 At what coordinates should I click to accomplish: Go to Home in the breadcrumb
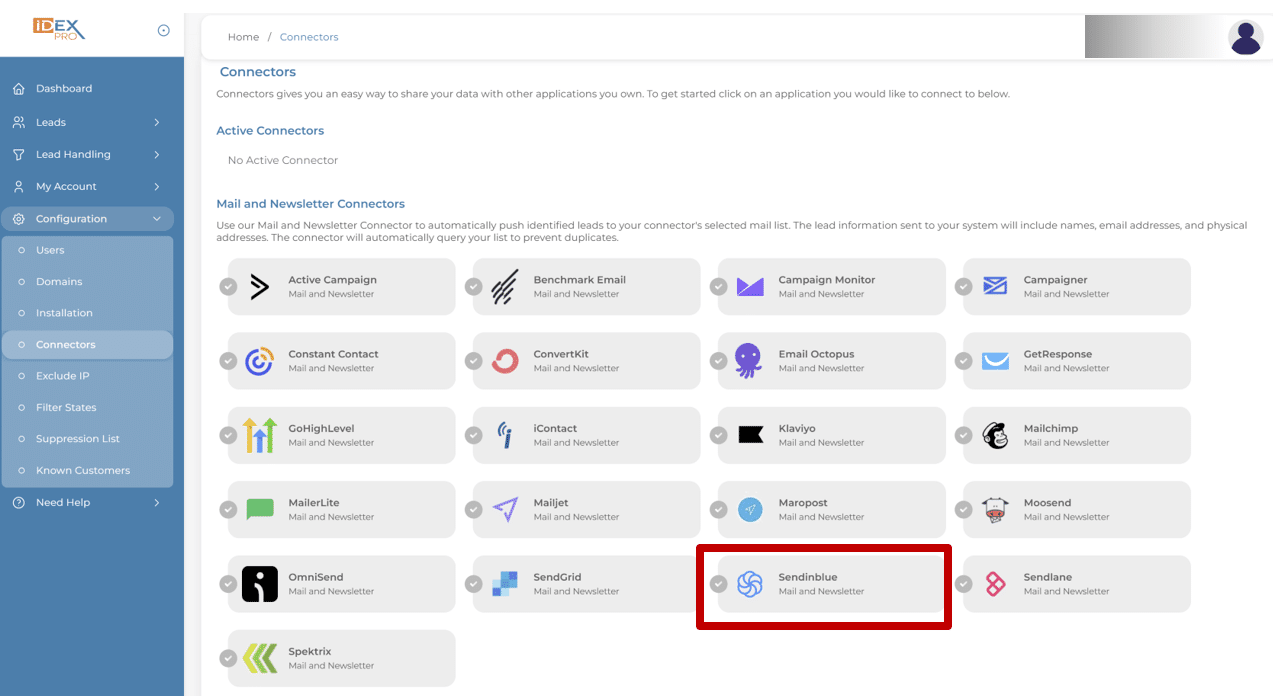tap(243, 37)
